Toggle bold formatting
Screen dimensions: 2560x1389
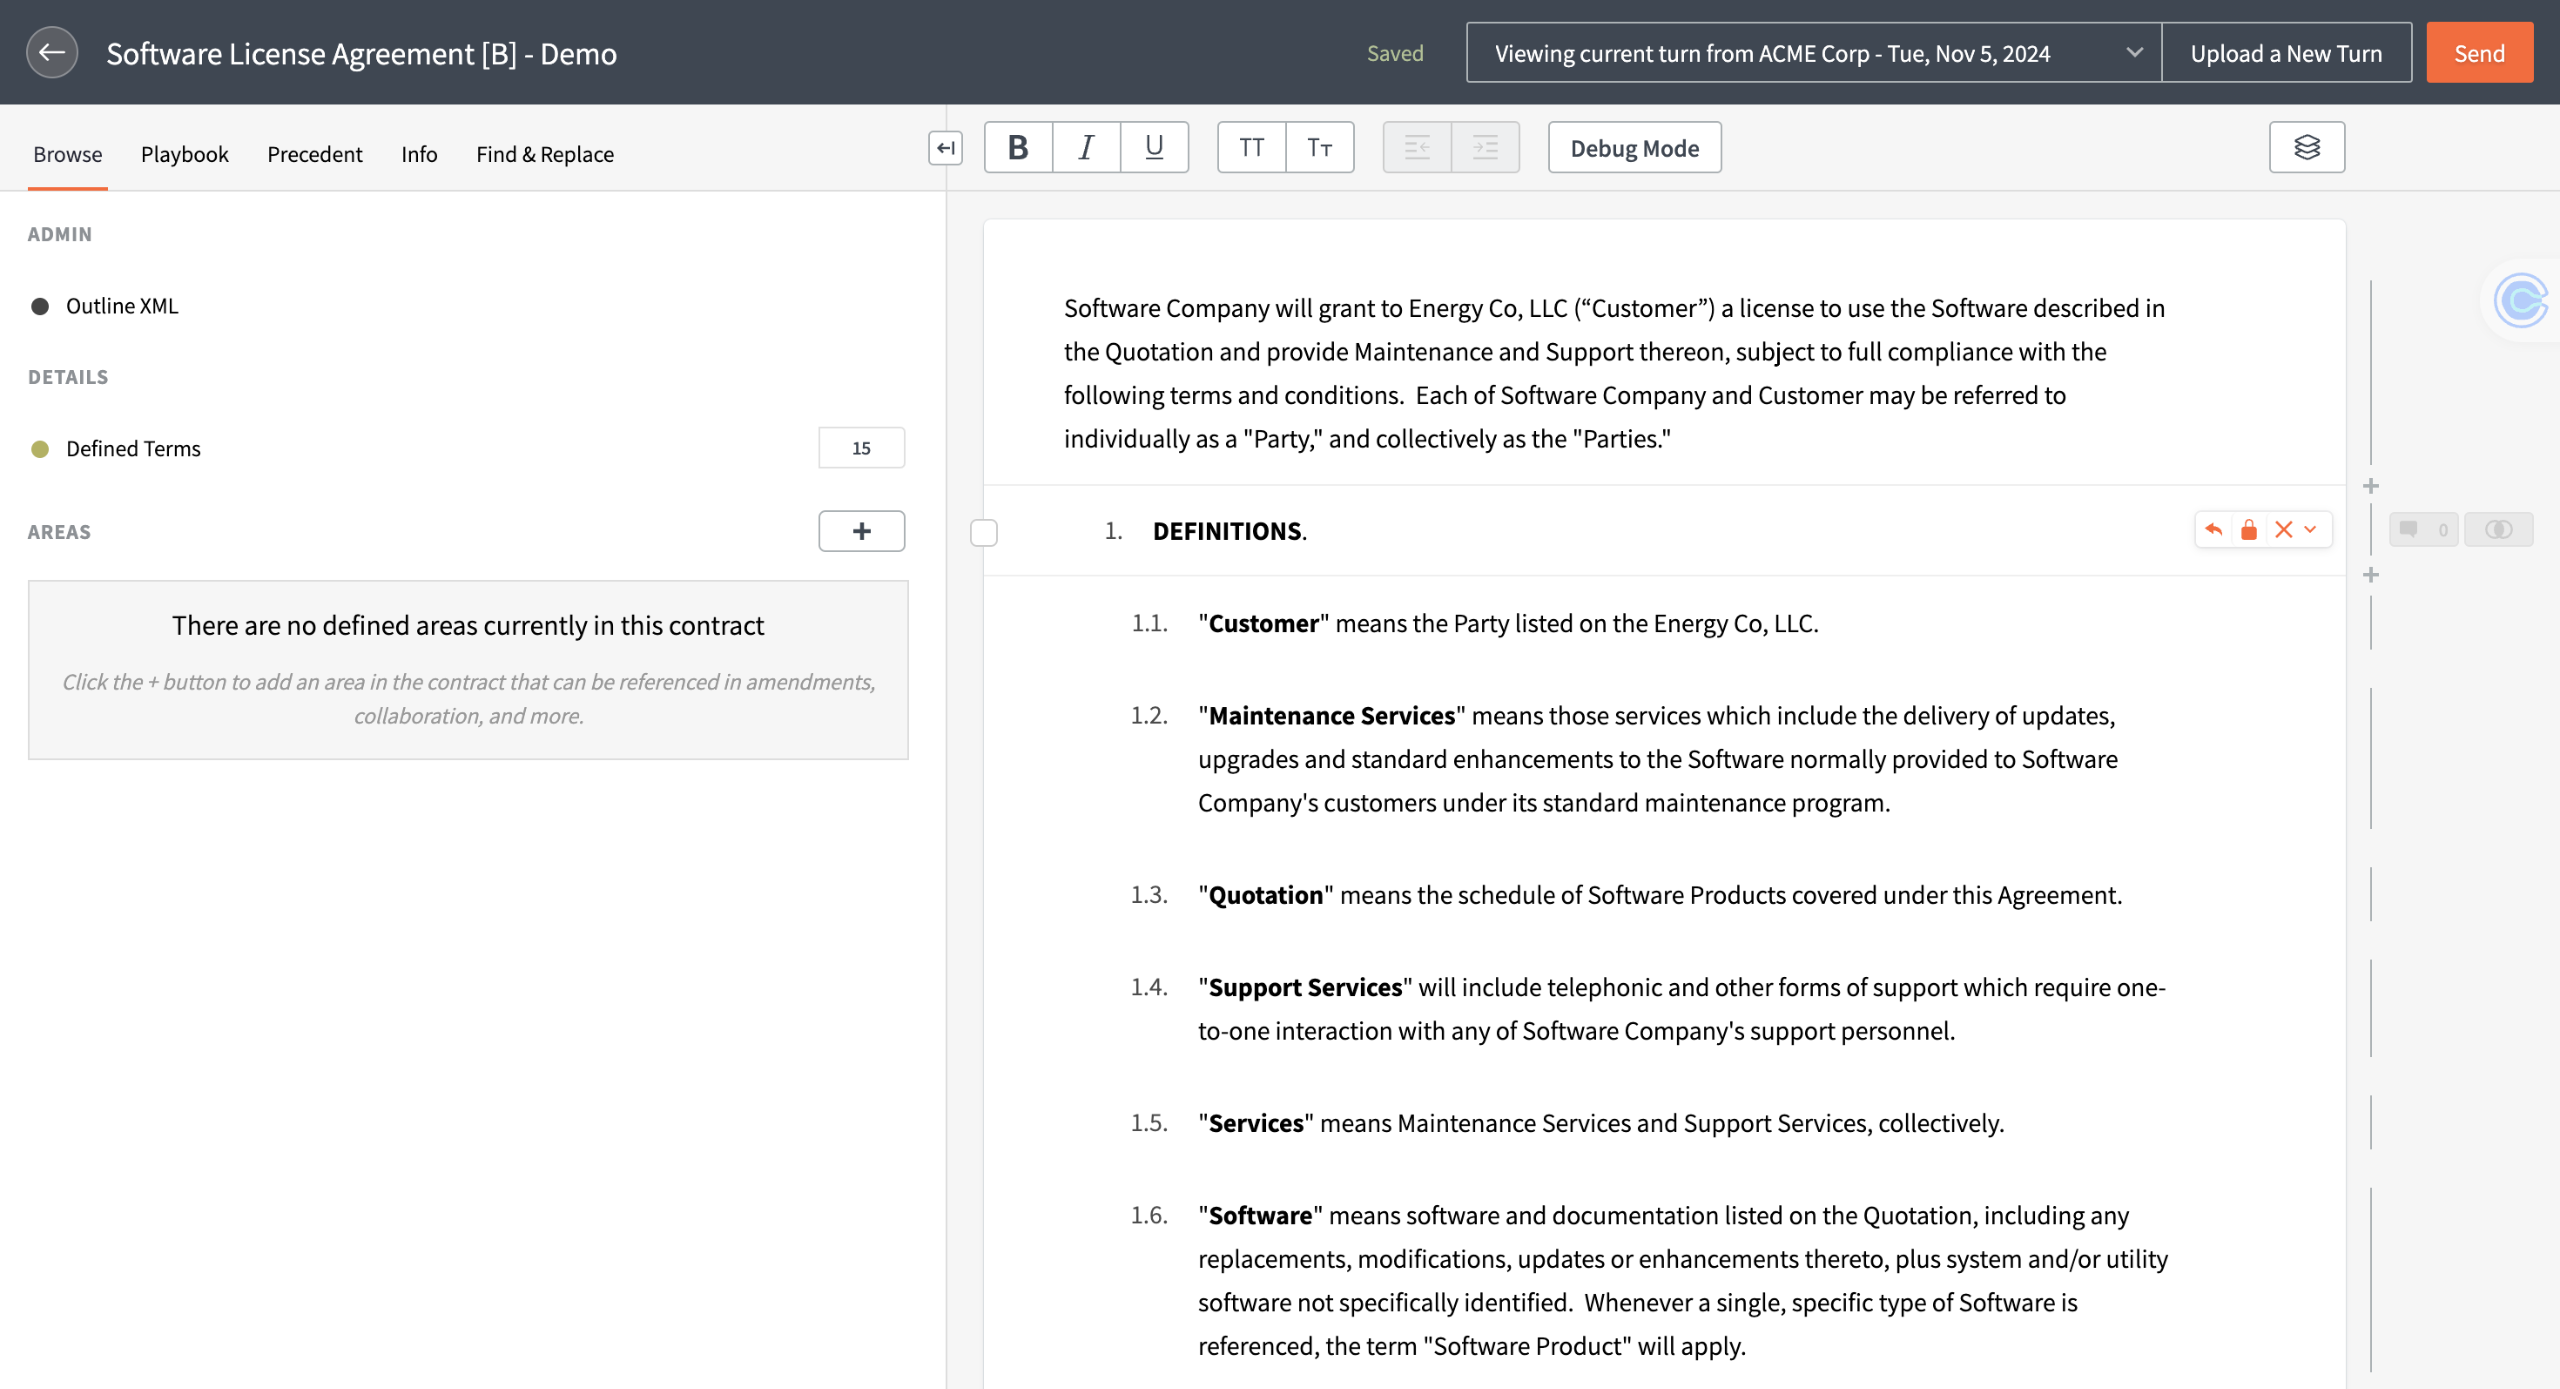pyautogui.click(x=1018, y=148)
